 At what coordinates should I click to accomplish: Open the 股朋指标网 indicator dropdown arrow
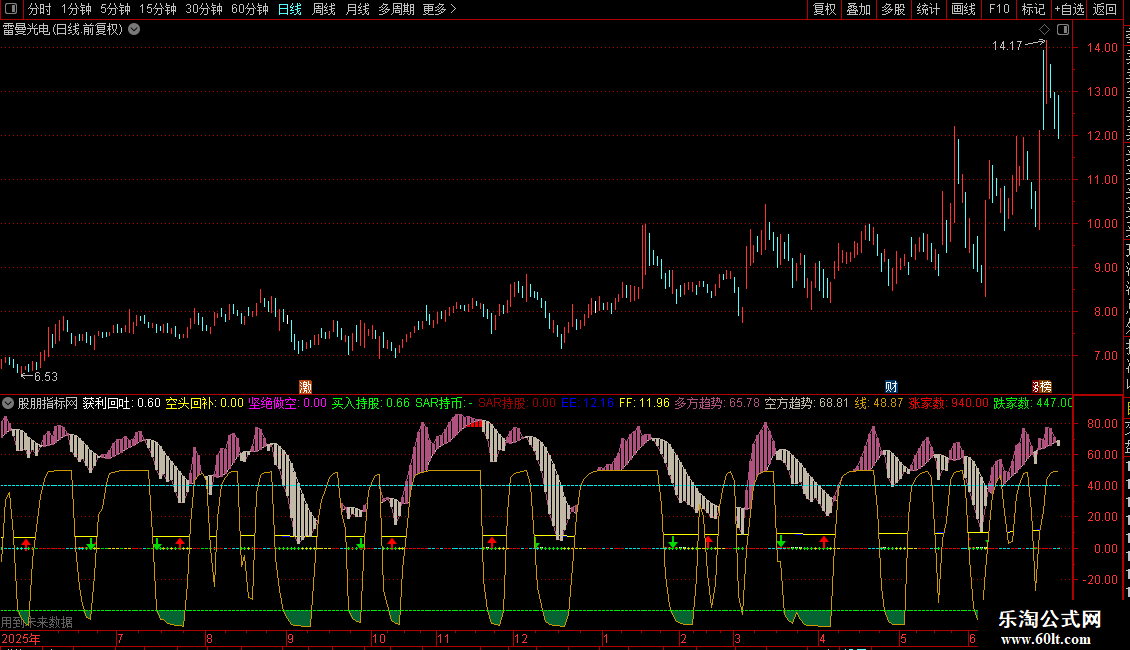click(x=8, y=404)
